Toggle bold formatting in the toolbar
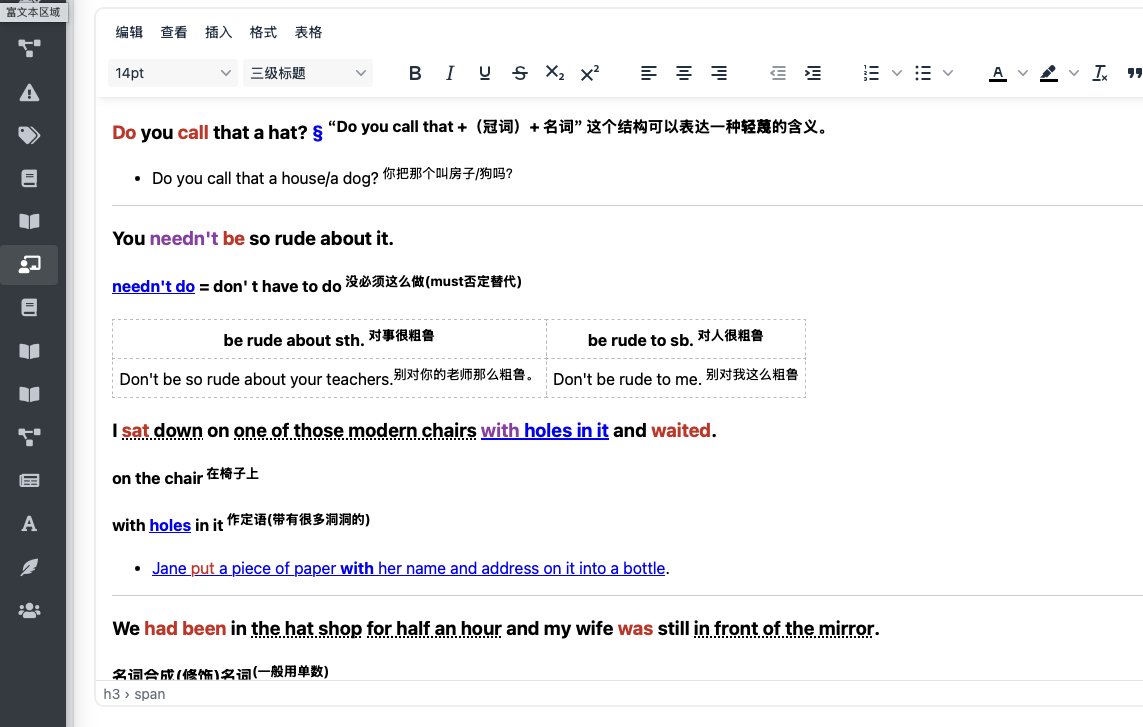The image size is (1143, 727). point(415,73)
